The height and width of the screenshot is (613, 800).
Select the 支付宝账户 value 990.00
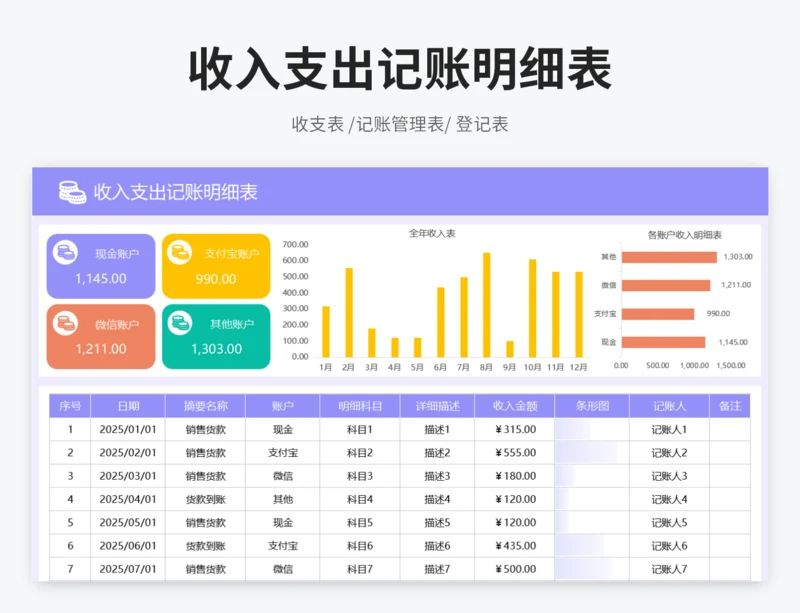click(216, 279)
